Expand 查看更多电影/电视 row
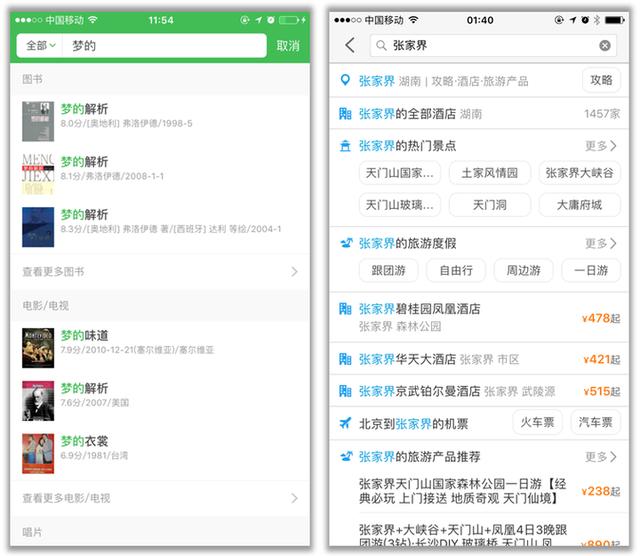Image resolution: width=640 pixels, height=556 pixels. (x=160, y=498)
